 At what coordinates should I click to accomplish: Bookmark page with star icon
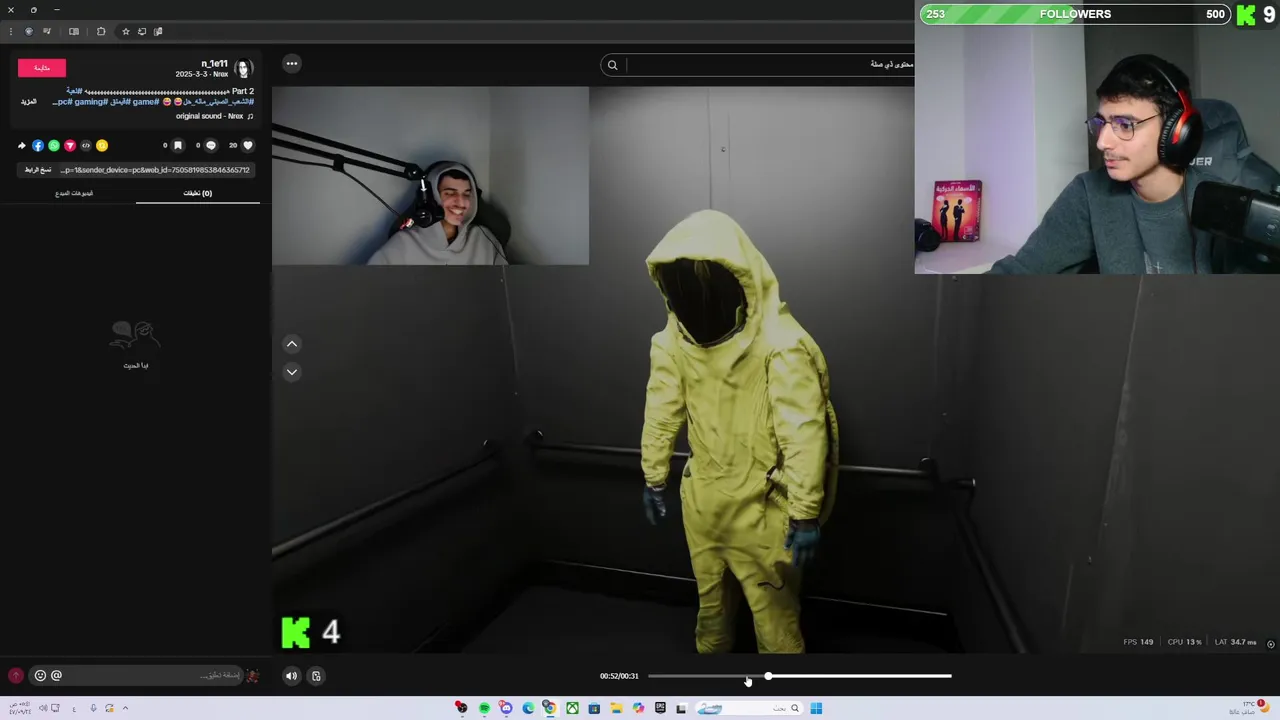click(126, 32)
